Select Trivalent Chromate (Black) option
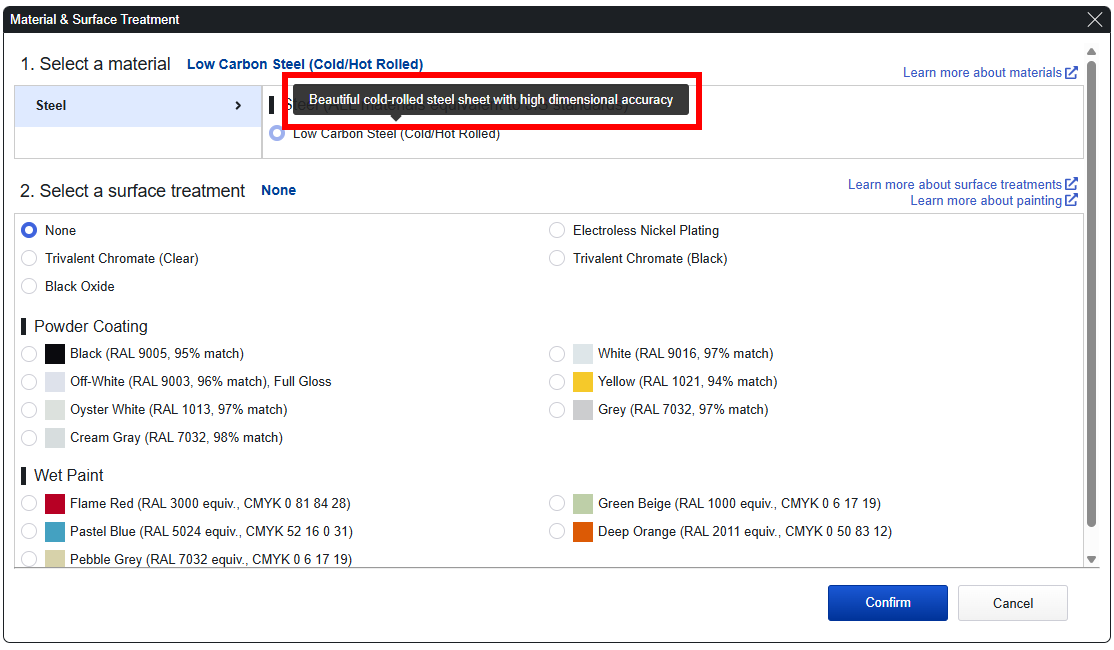The height and width of the screenshot is (650, 1114). [x=557, y=258]
